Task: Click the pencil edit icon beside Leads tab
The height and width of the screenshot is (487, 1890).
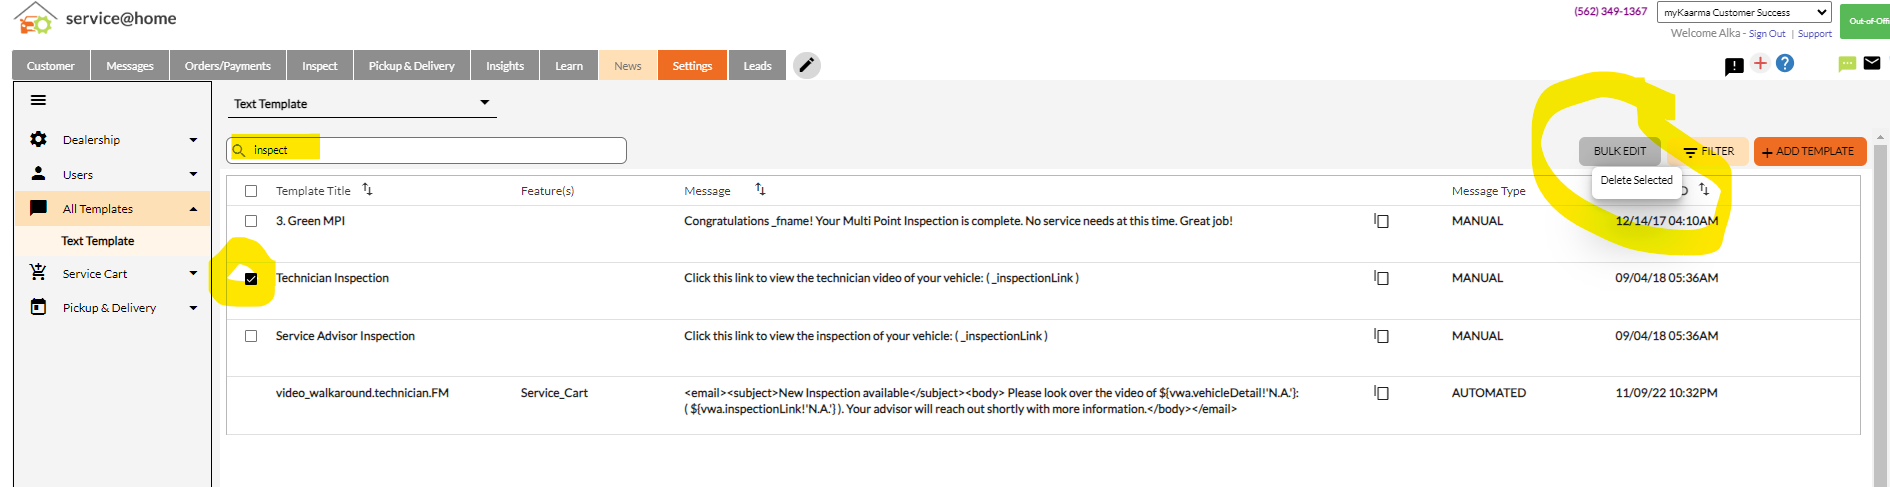Action: [807, 66]
